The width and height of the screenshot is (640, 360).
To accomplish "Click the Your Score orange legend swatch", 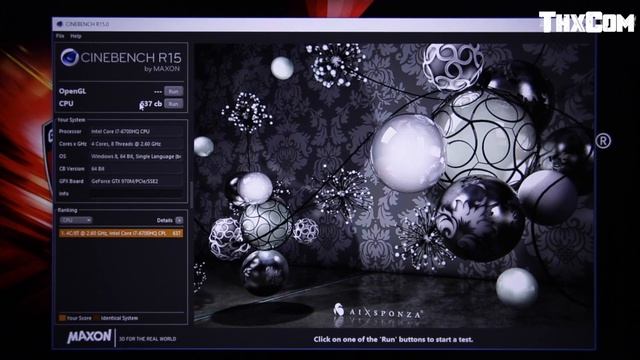I will [x=62, y=318].
